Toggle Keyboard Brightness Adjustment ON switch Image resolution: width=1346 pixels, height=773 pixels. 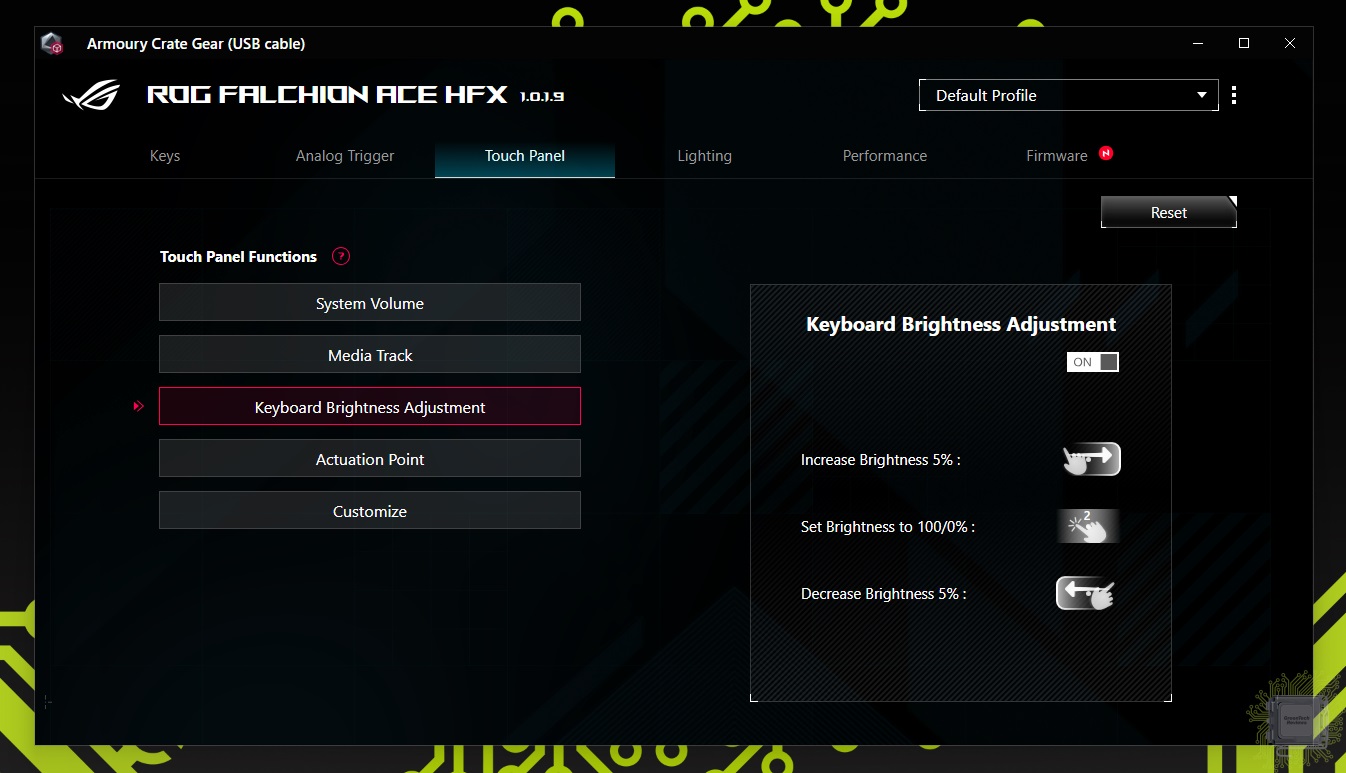point(1093,362)
